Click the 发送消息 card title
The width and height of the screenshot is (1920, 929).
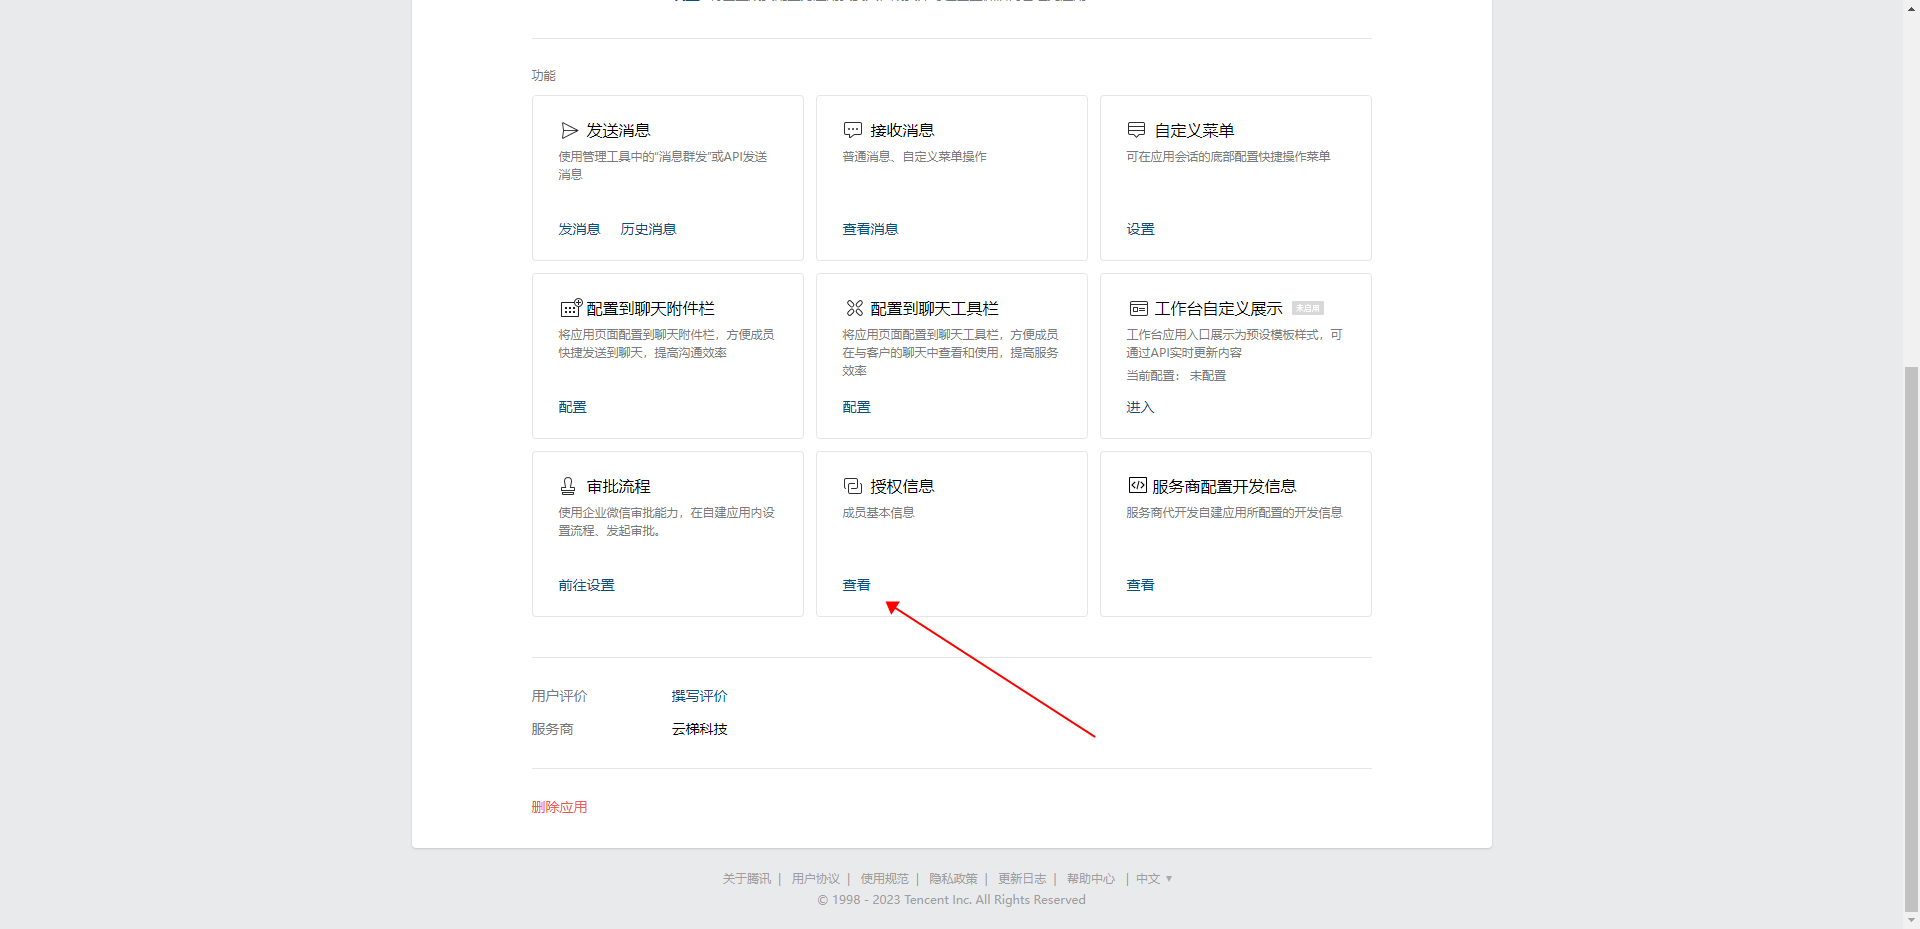pyautogui.click(x=618, y=130)
